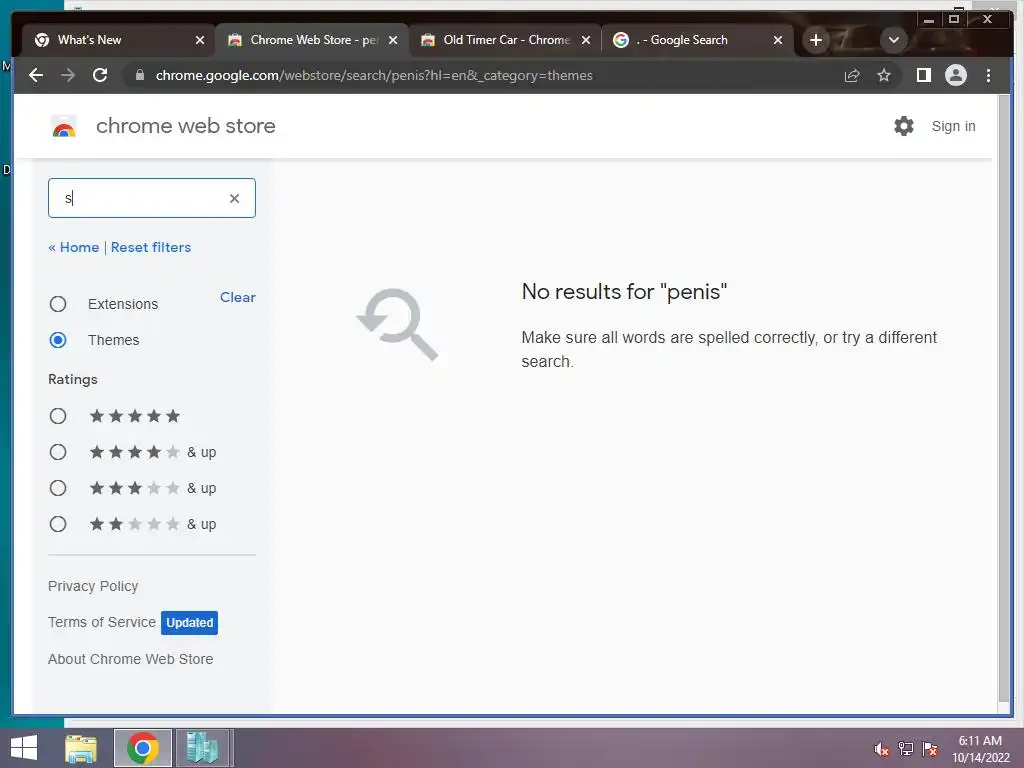Open About Chrome Web Store link
Image resolution: width=1024 pixels, height=768 pixels.
pyautogui.click(x=131, y=659)
